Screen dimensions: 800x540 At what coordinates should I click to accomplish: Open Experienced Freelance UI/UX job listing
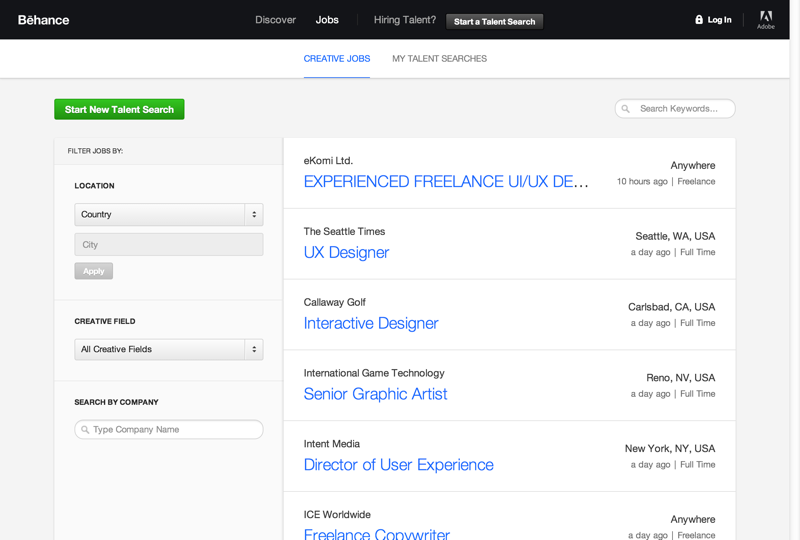[446, 182]
